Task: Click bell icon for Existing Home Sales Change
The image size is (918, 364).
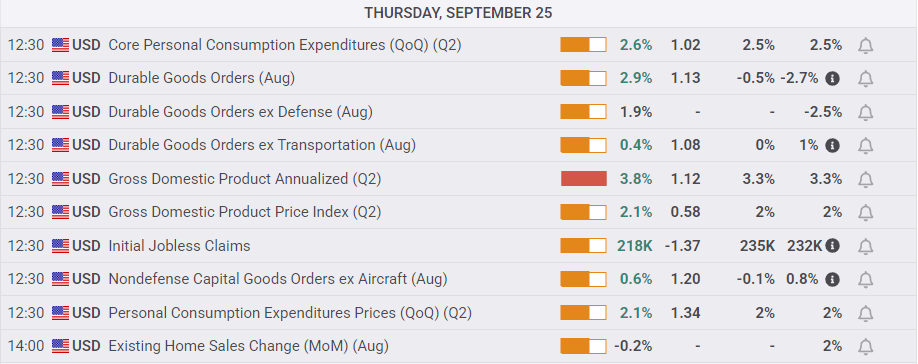Action: coord(865,347)
